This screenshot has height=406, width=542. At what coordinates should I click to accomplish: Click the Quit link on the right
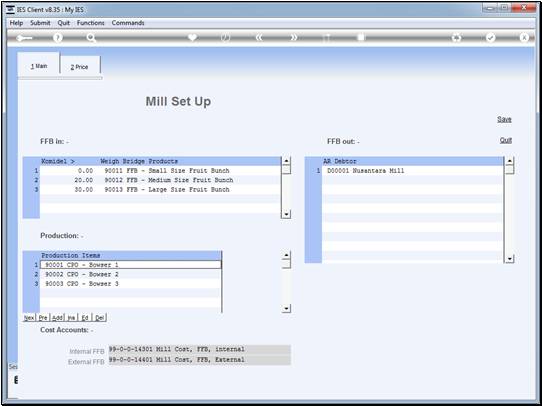pyautogui.click(x=506, y=140)
